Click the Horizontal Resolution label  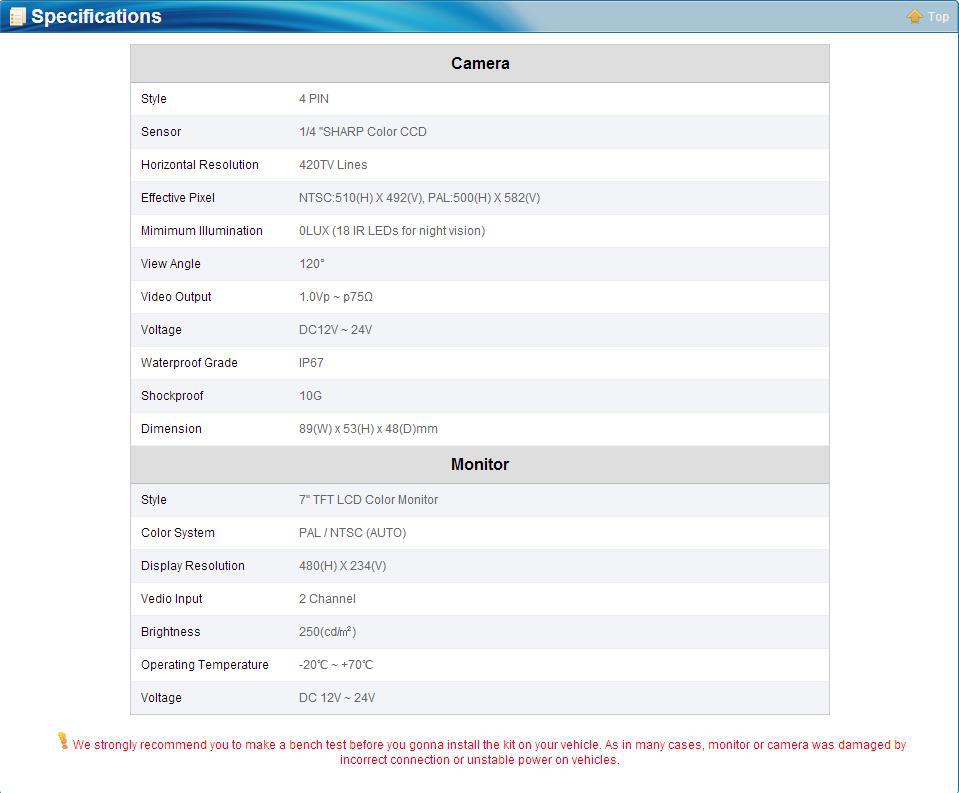(200, 165)
